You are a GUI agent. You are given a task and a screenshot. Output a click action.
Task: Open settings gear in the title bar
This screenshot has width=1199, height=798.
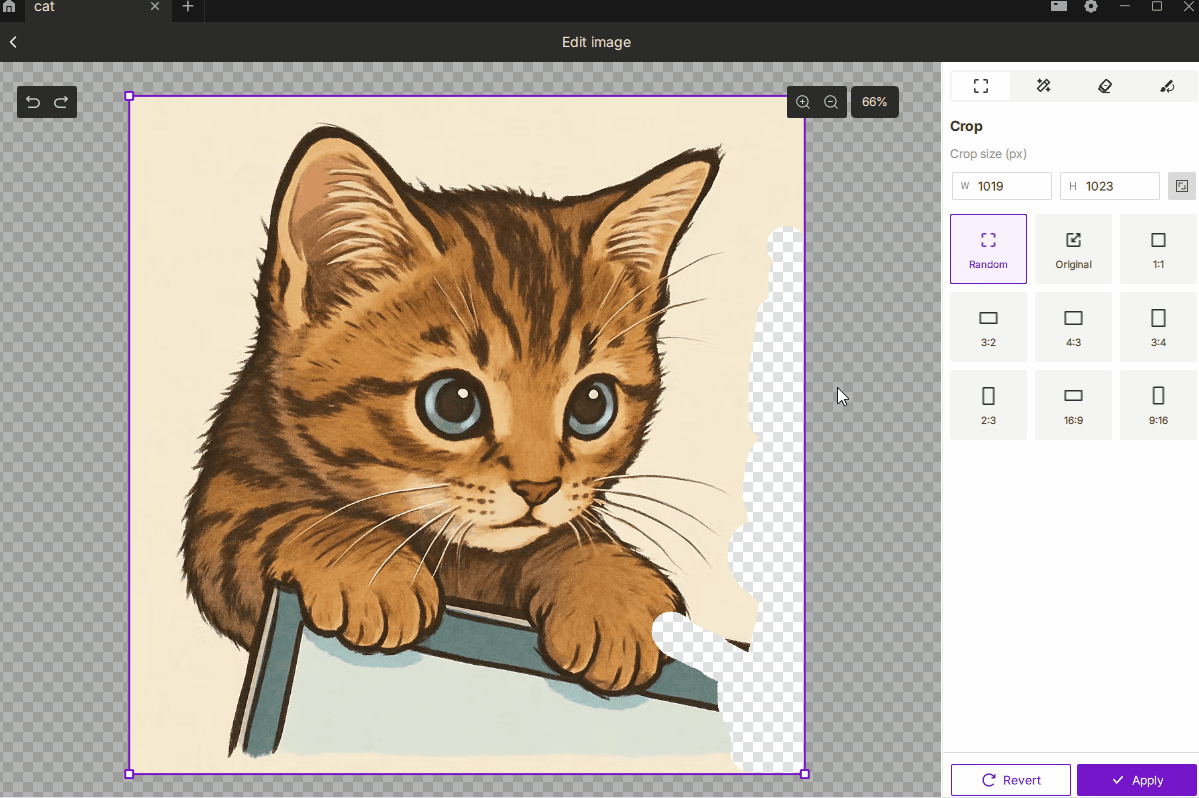pos(1091,7)
